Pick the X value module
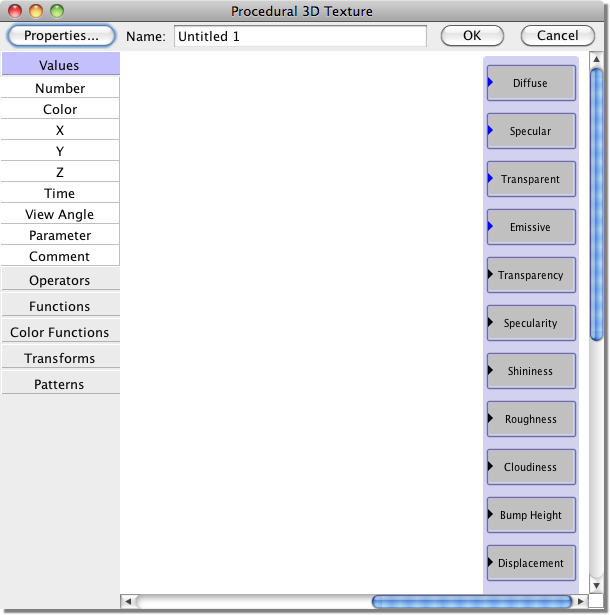The image size is (610, 615). coord(60,130)
